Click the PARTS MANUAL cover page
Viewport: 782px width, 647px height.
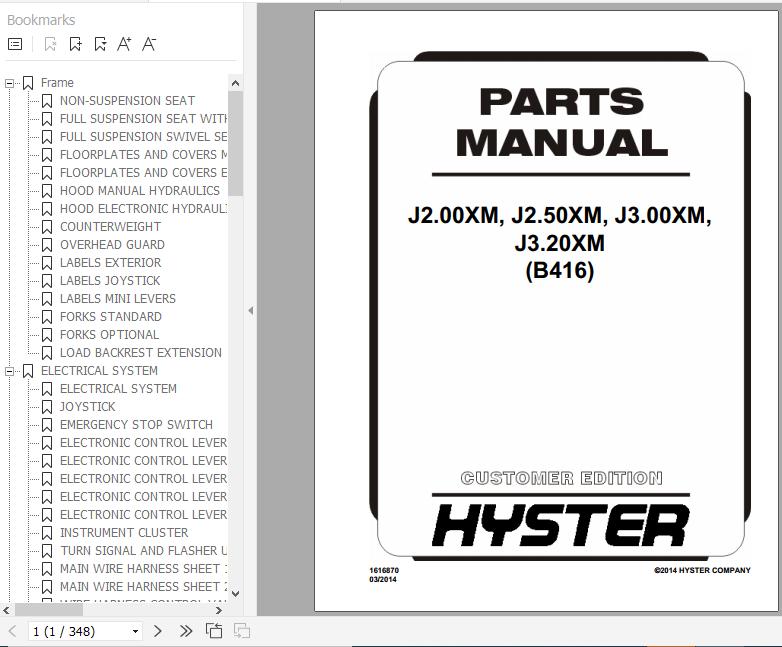tap(547, 310)
